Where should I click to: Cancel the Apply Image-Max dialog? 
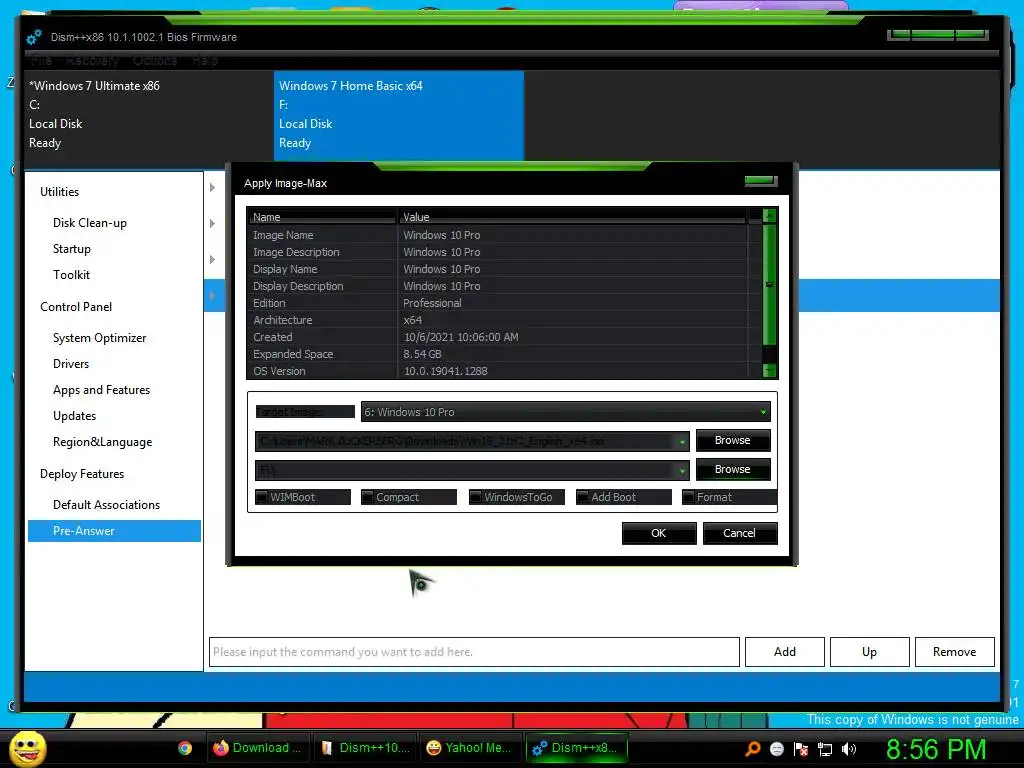pyautogui.click(x=739, y=533)
